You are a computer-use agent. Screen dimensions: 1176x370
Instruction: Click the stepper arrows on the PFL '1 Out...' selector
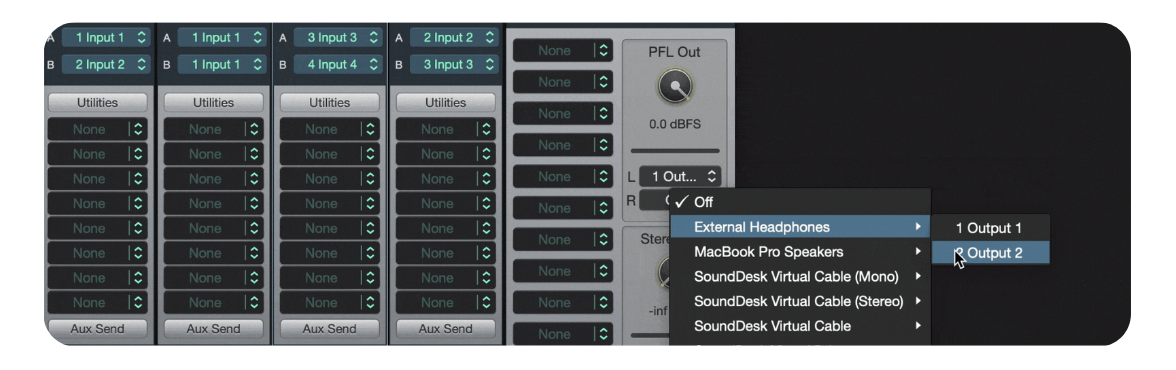click(712, 177)
